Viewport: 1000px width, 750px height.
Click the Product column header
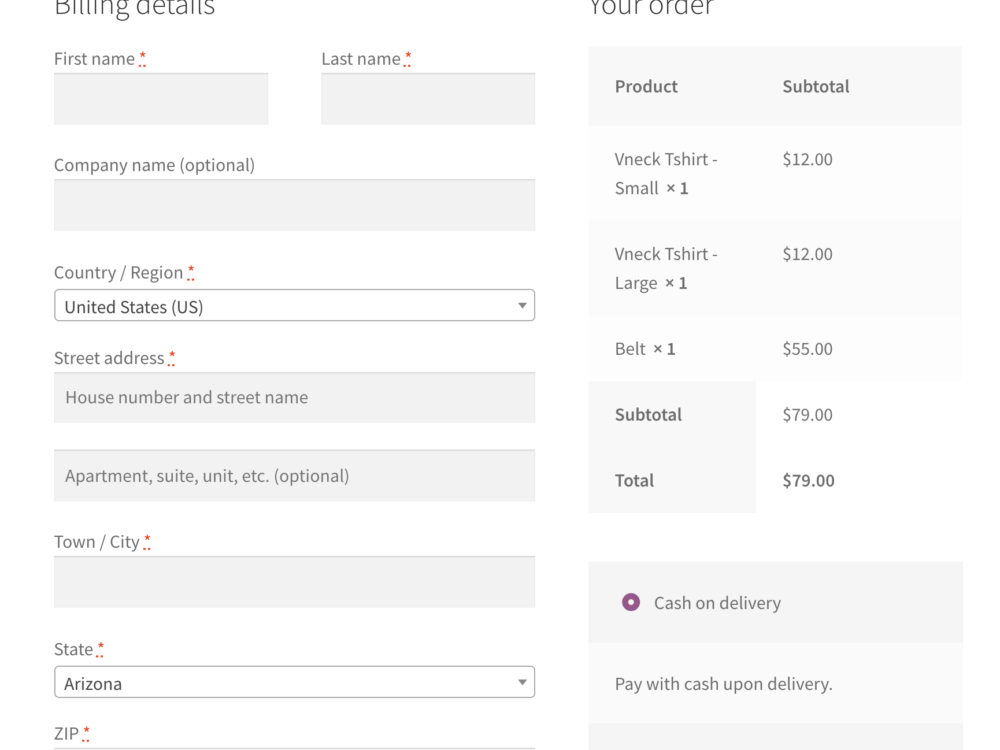[x=645, y=86]
